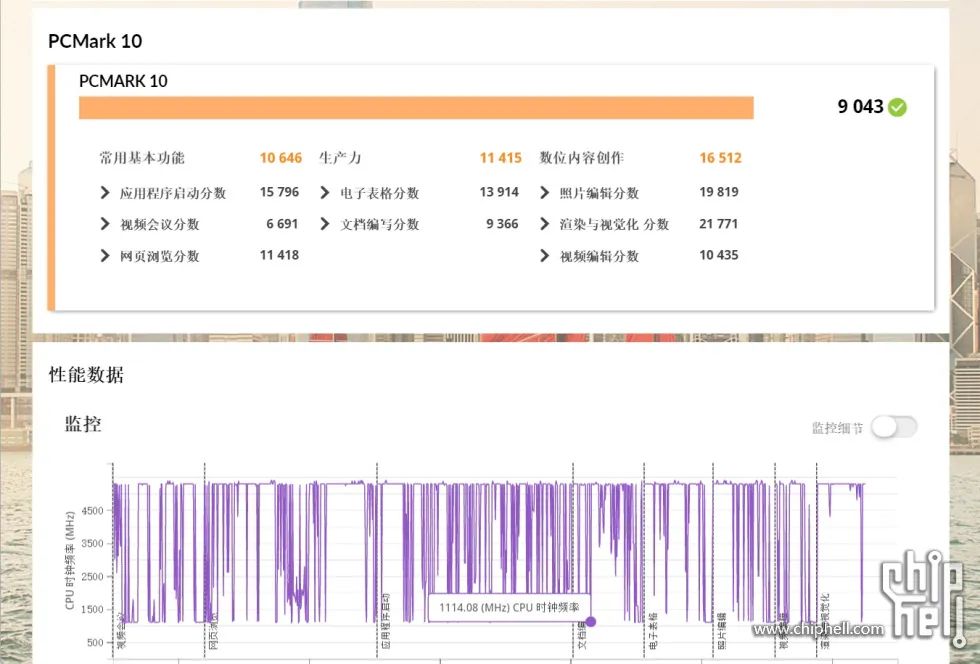Screen dimensions: 980x664
Task: Click value 21 771
Action: (719, 224)
